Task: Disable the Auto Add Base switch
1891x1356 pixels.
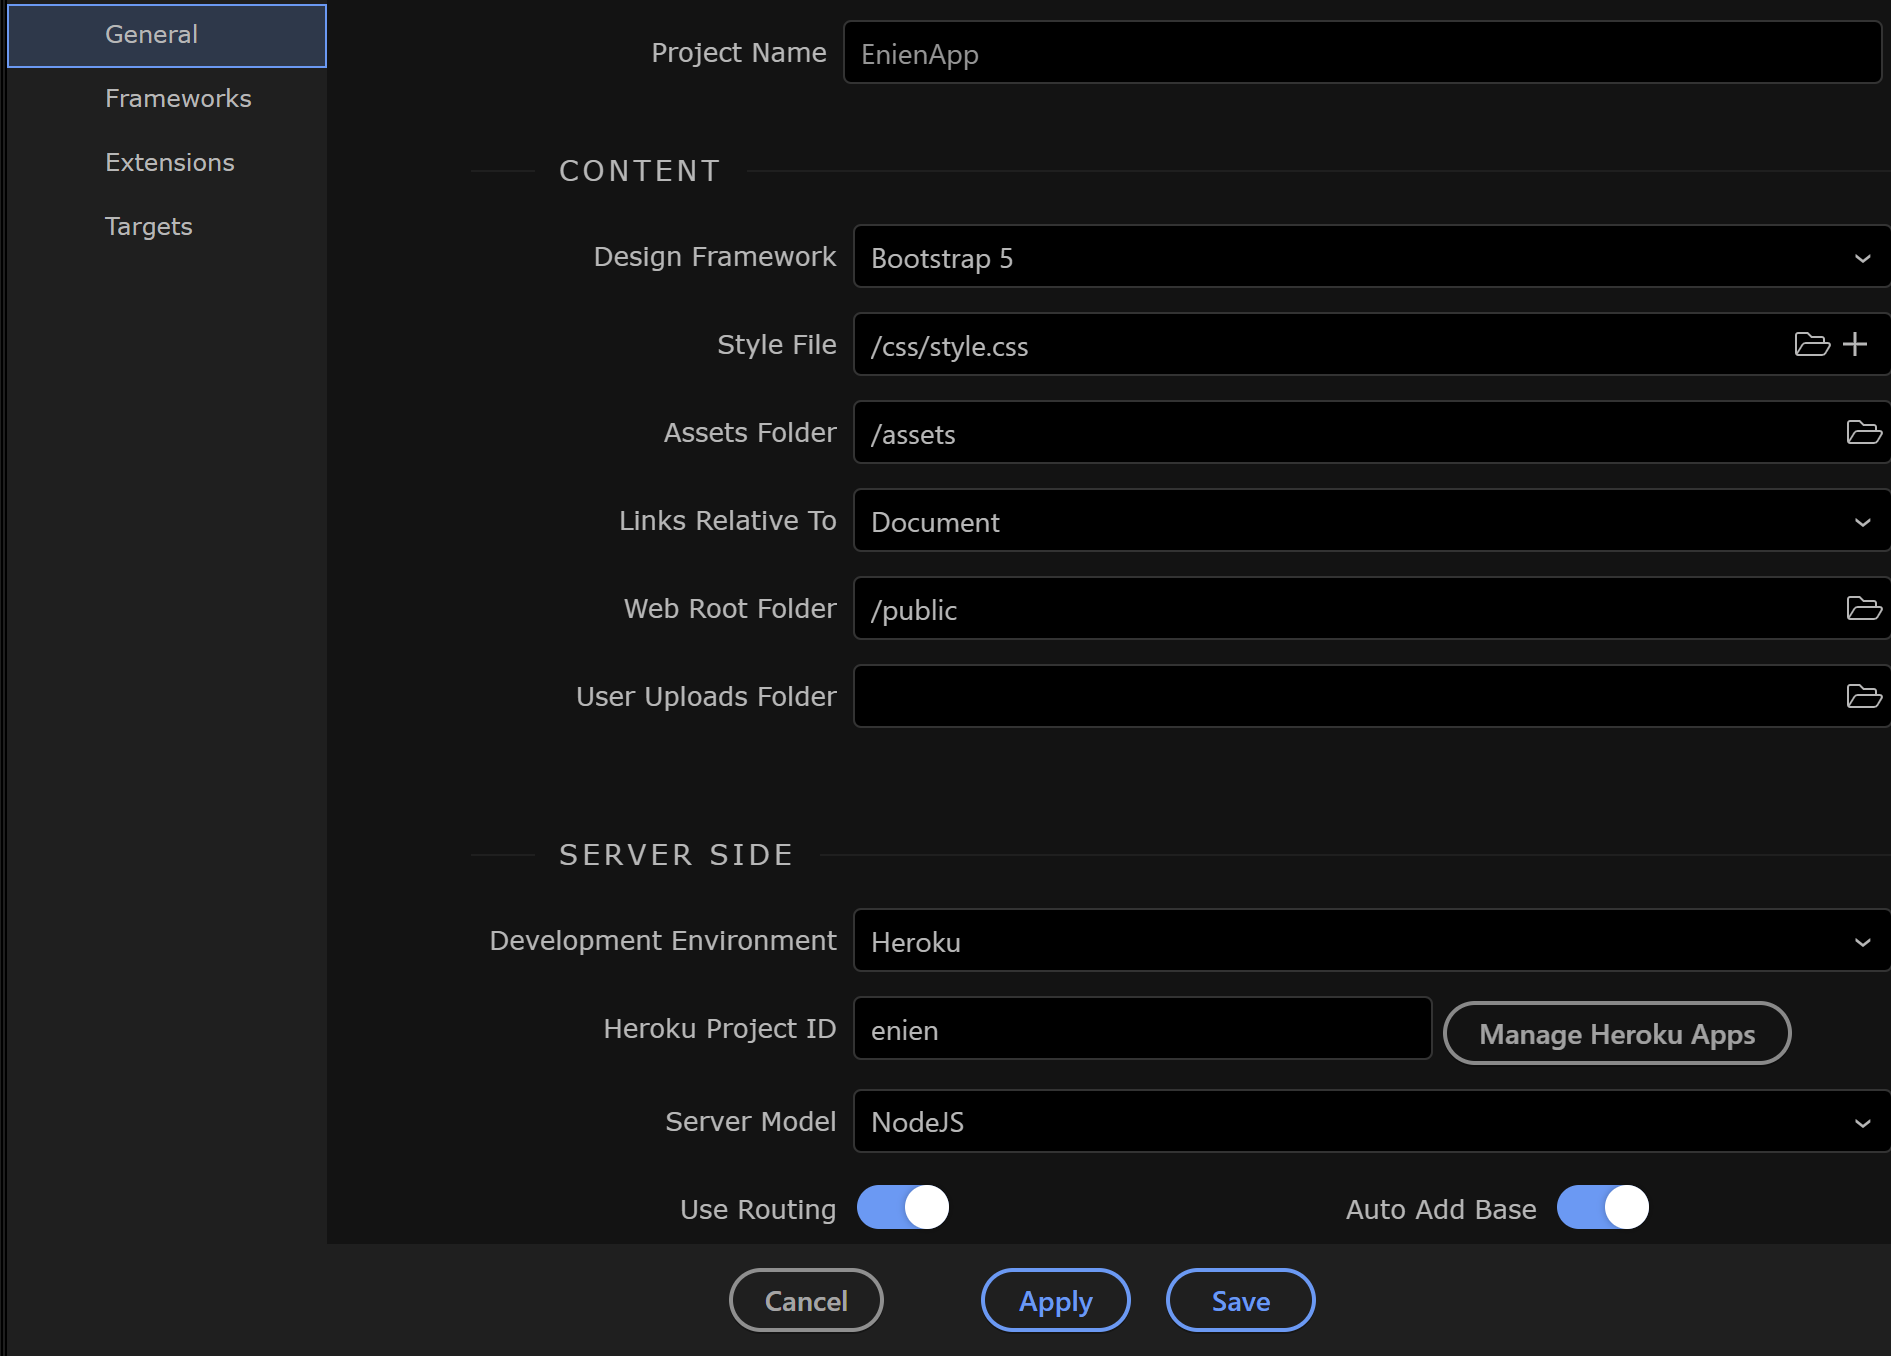Action: (x=1602, y=1208)
